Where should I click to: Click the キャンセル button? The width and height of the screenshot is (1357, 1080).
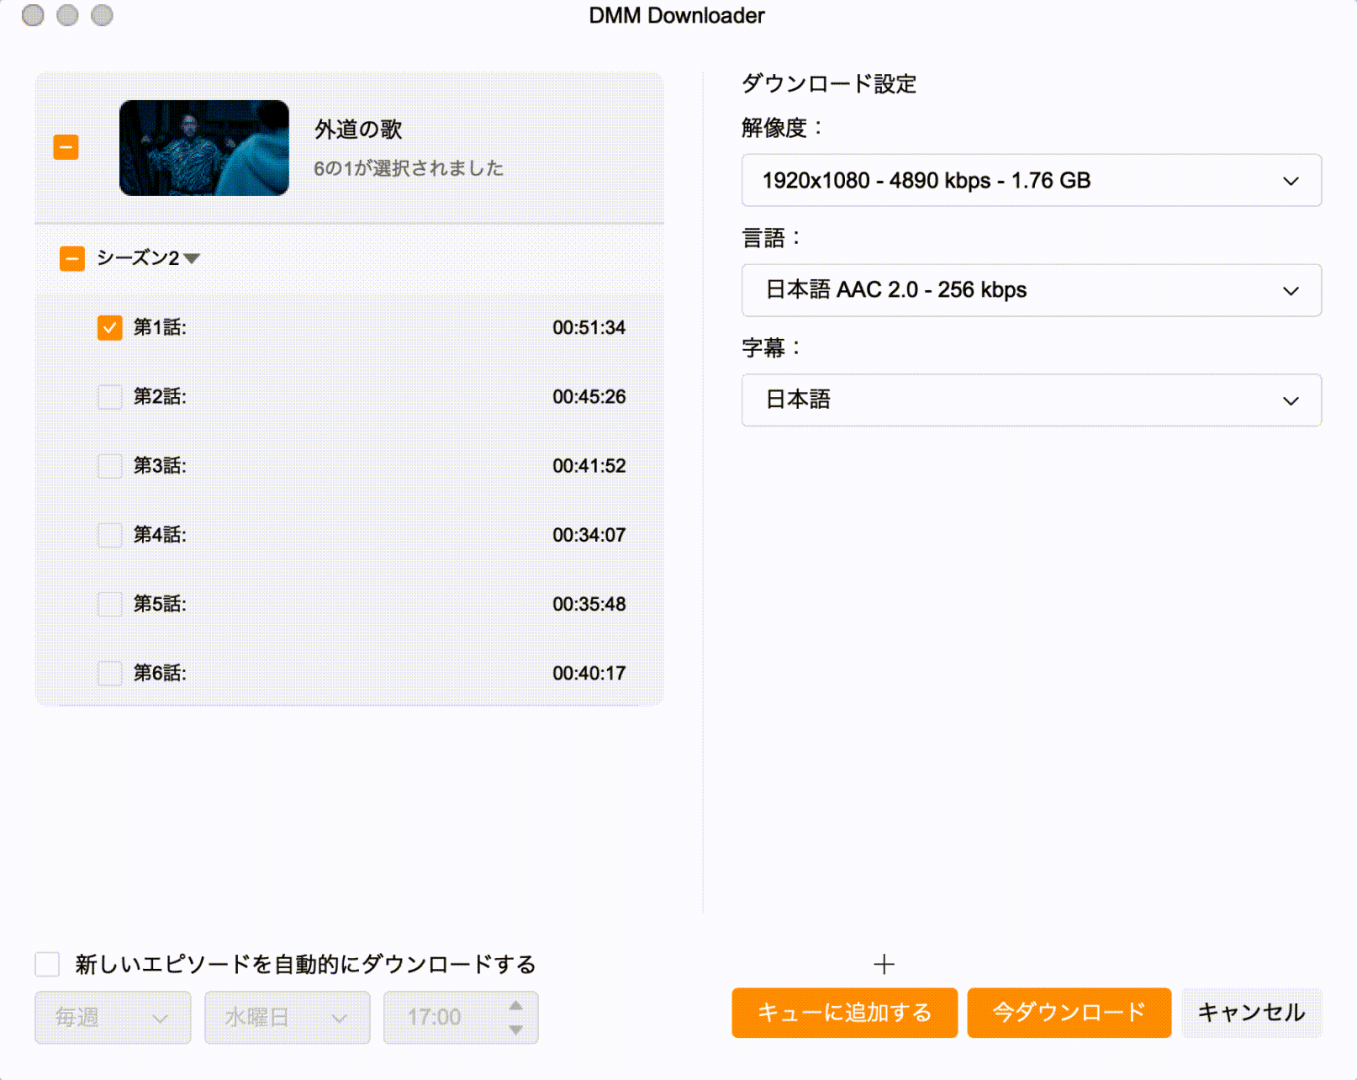[1252, 1013]
